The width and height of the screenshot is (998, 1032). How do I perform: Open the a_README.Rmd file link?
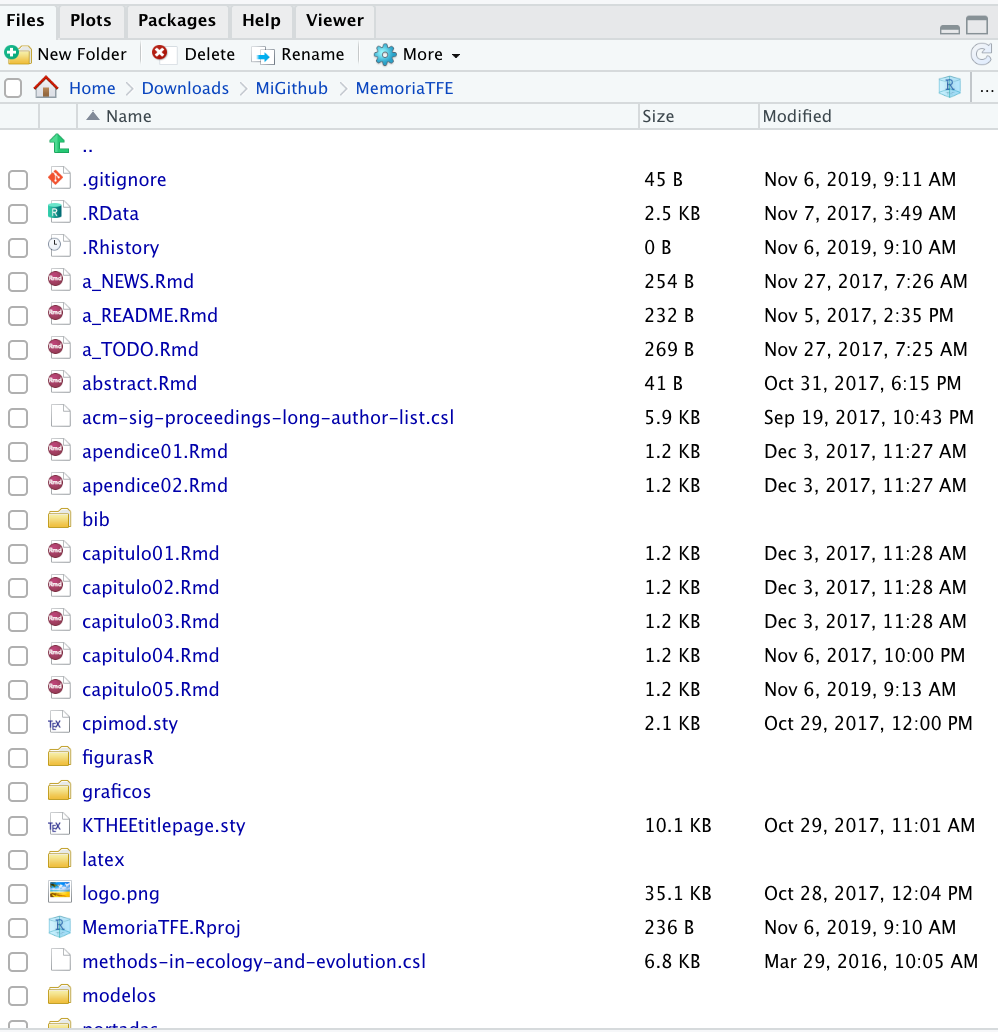tap(149, 315)
